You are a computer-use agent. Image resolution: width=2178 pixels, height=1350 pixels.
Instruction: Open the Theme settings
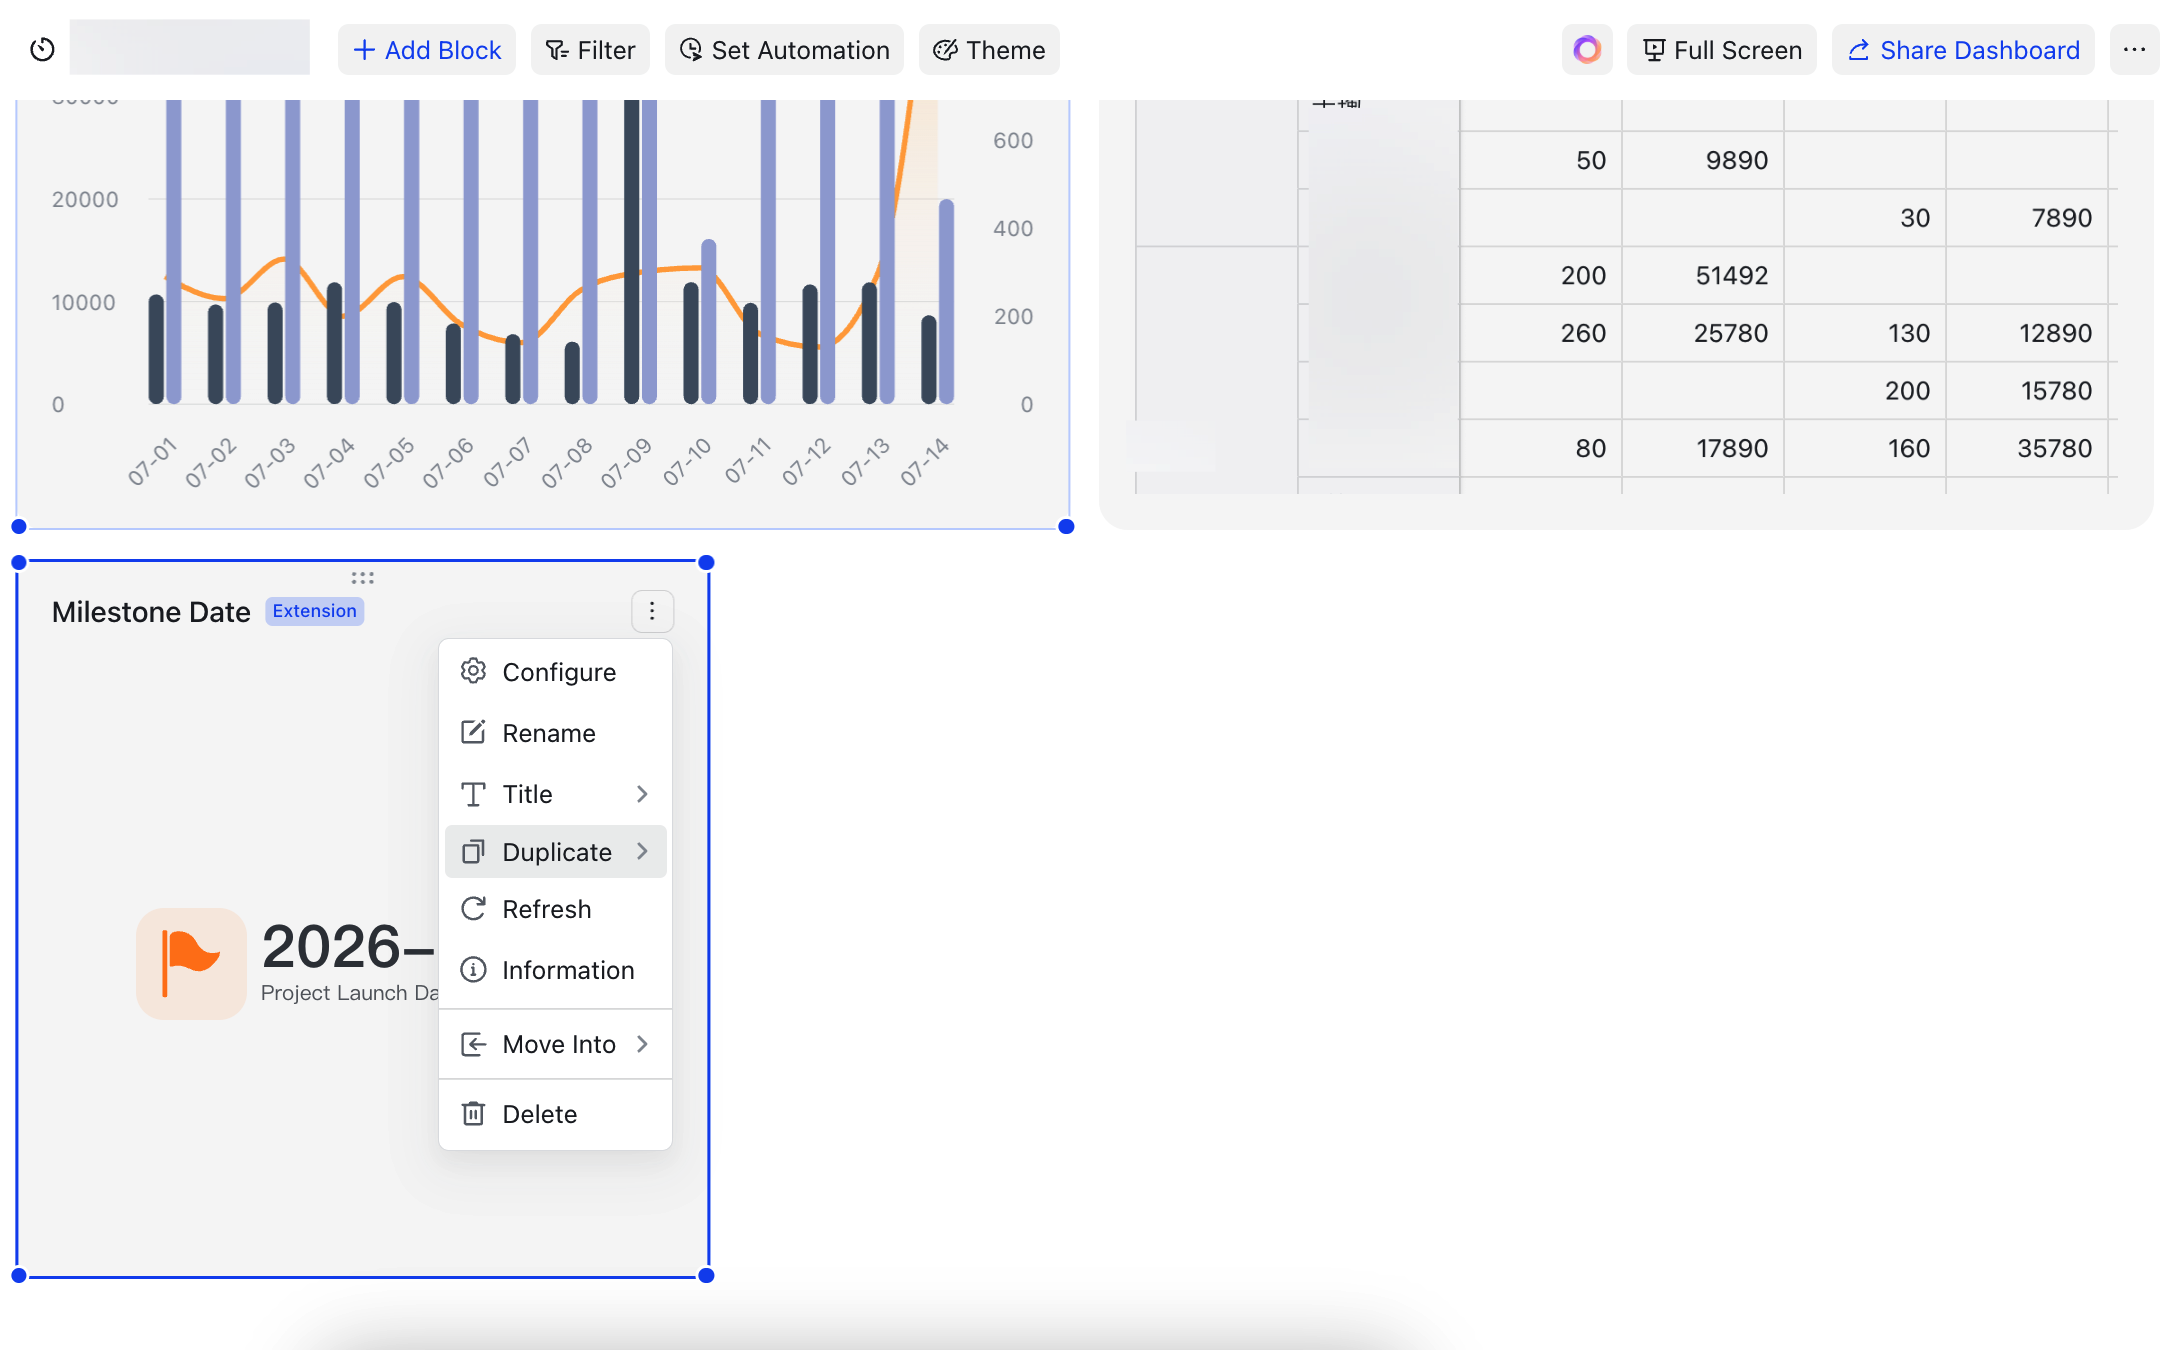989,50
